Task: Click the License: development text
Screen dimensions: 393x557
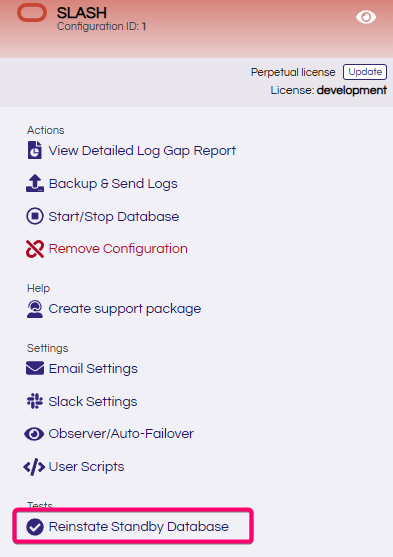Action: (x=329, y=90)
